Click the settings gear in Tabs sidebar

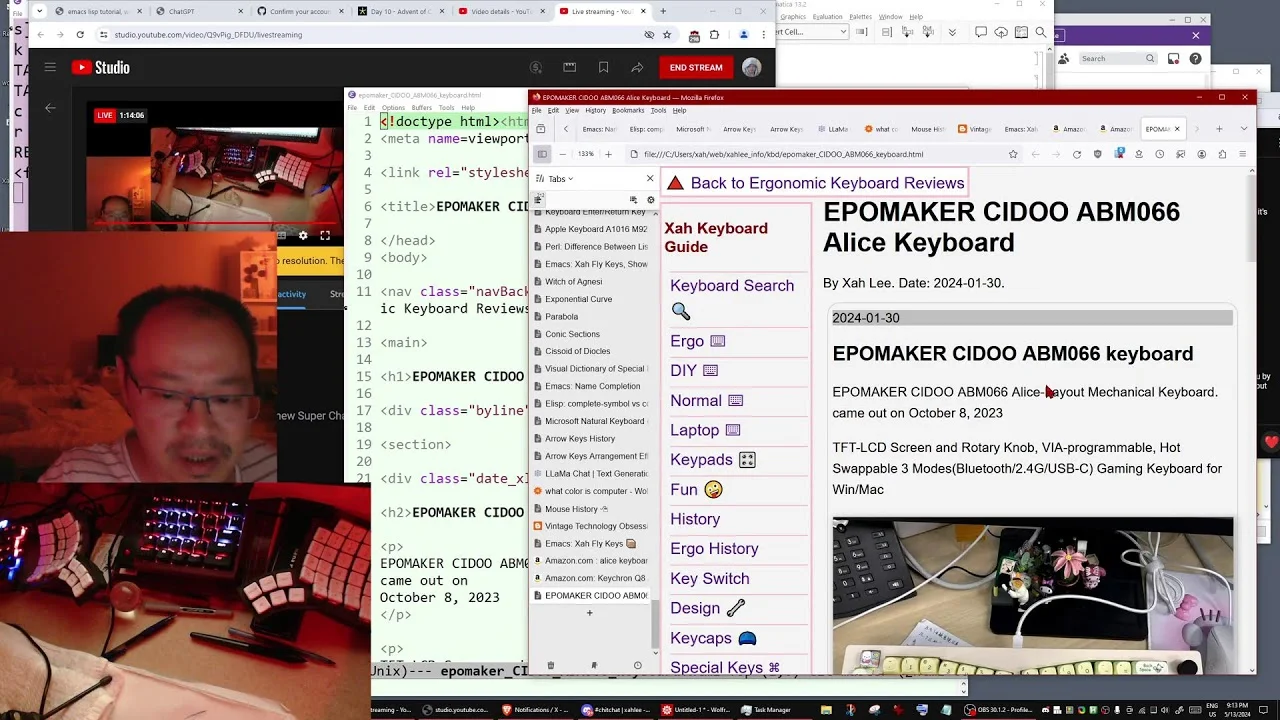650,200
